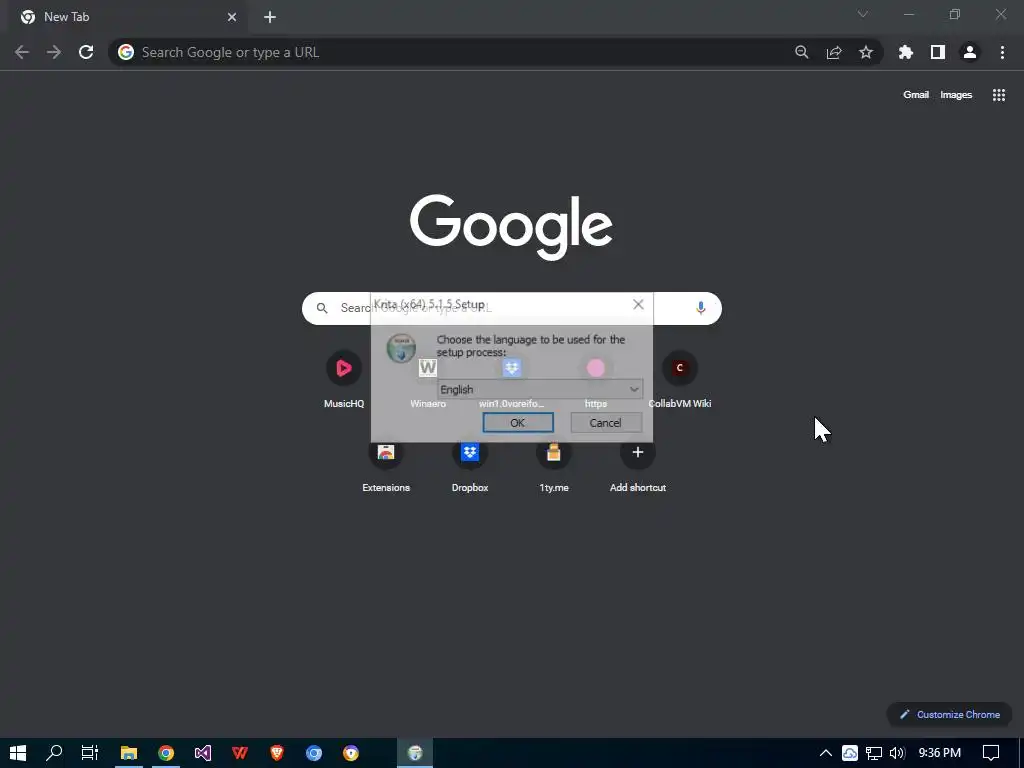Screen dimensions: 1024x768
Task: Open the Windows Start menu
Action: click(18, 753)
